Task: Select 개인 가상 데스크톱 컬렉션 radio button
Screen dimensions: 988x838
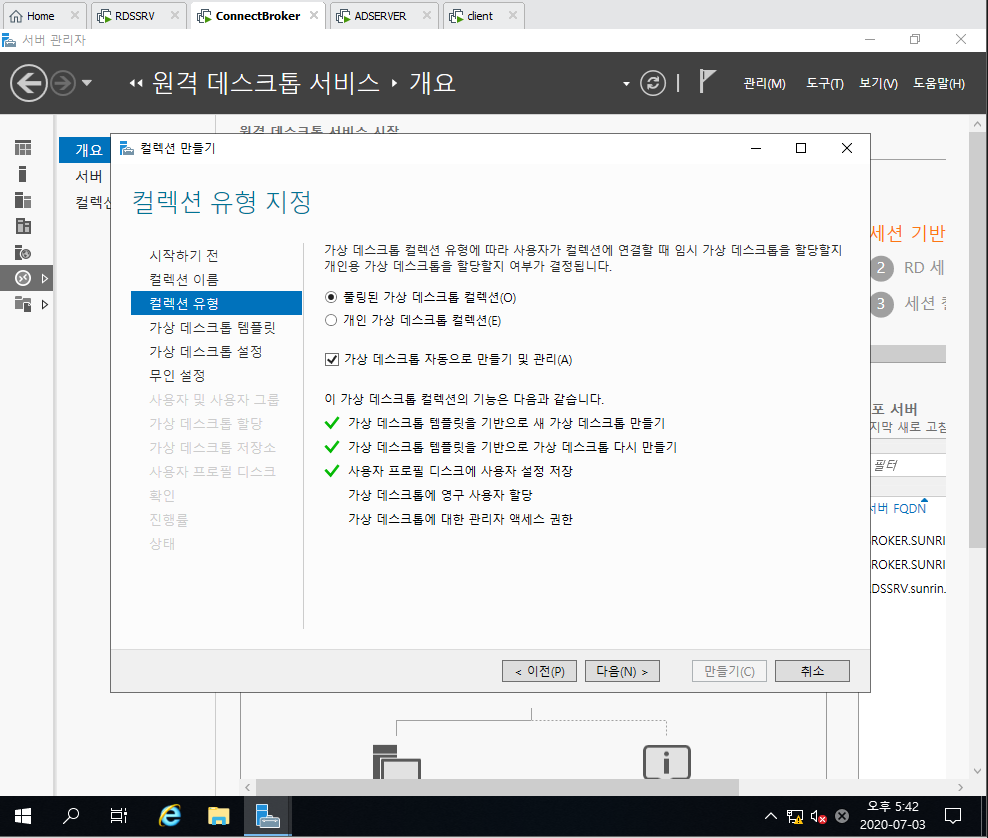Action: (331, 320)
